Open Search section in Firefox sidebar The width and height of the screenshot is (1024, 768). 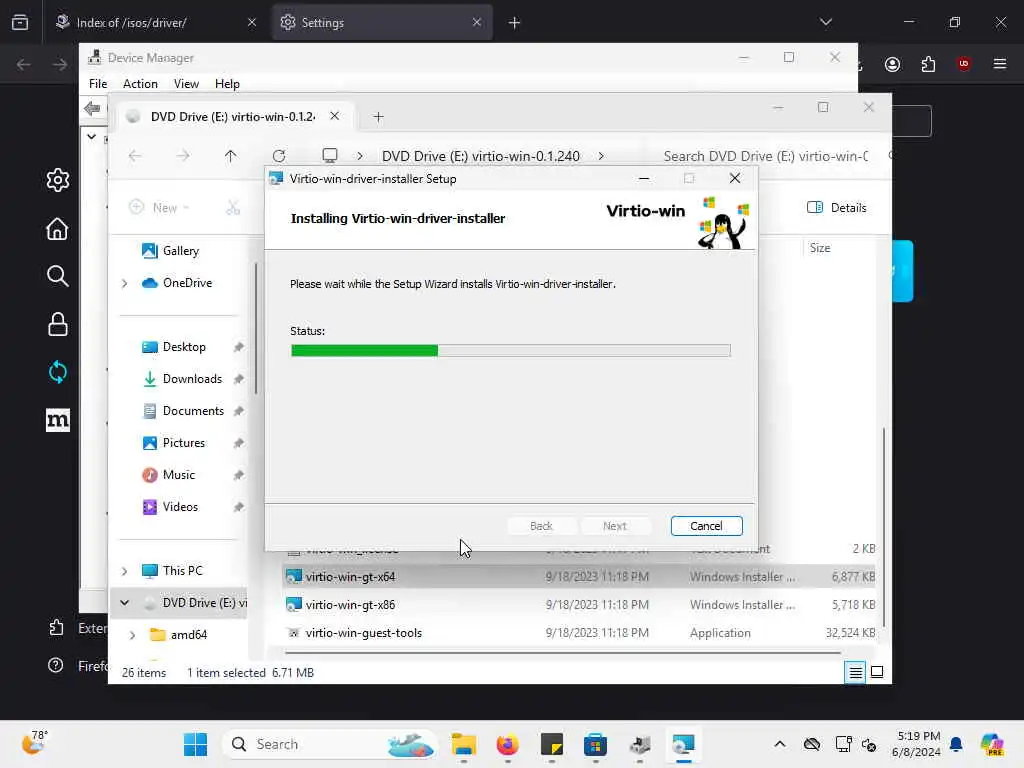point(57,276)
